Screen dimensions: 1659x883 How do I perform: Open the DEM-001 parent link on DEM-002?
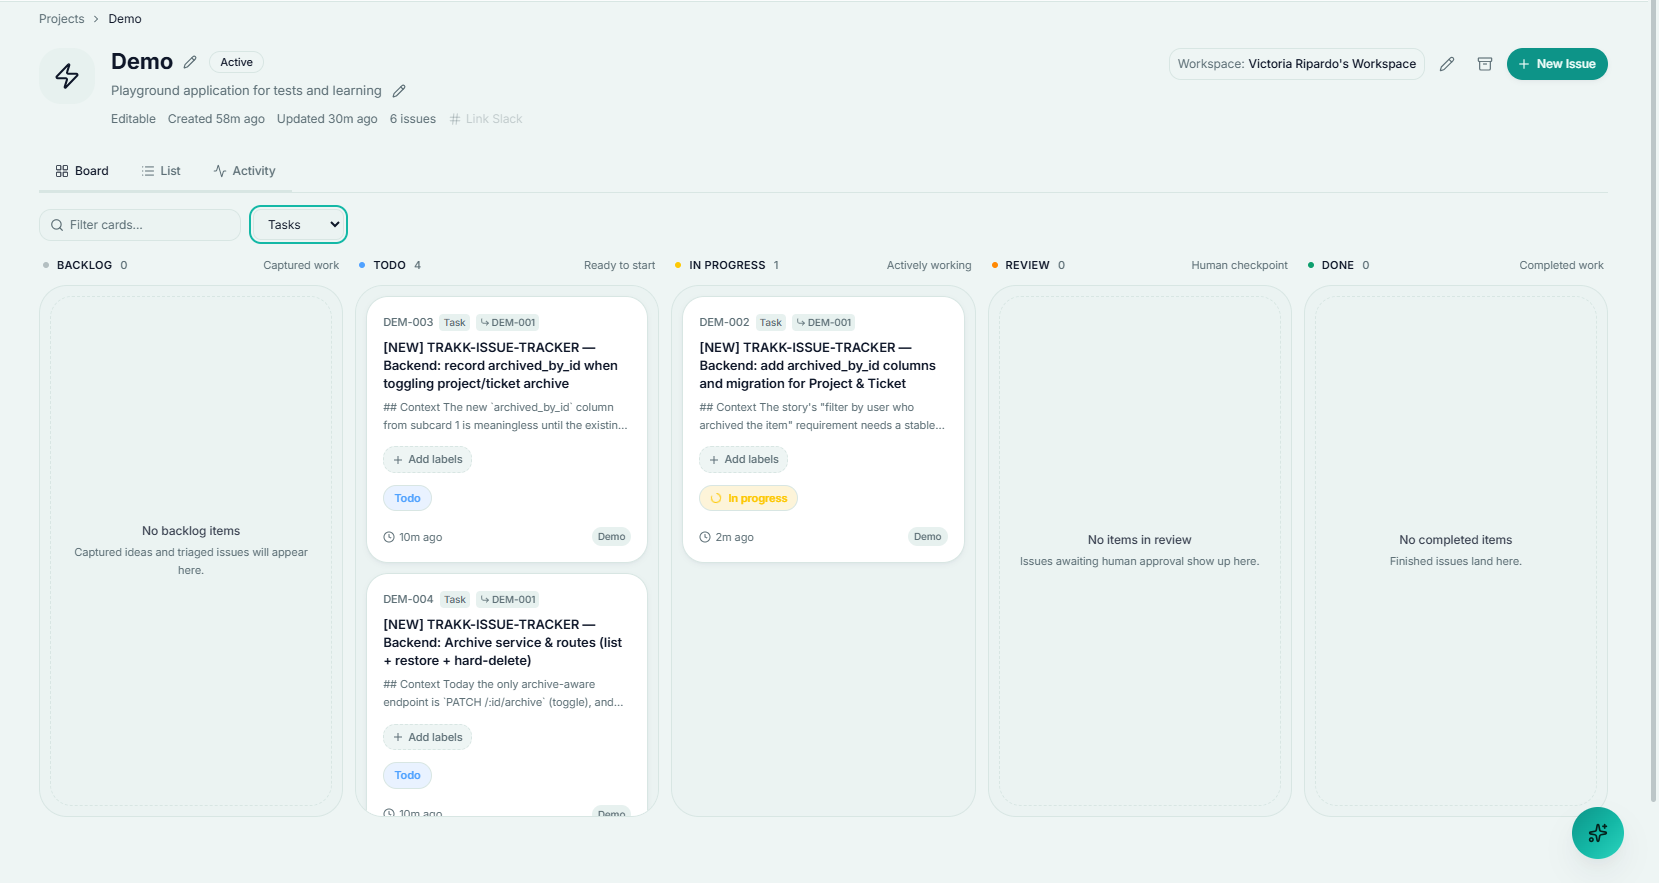[x=824, y=322]
